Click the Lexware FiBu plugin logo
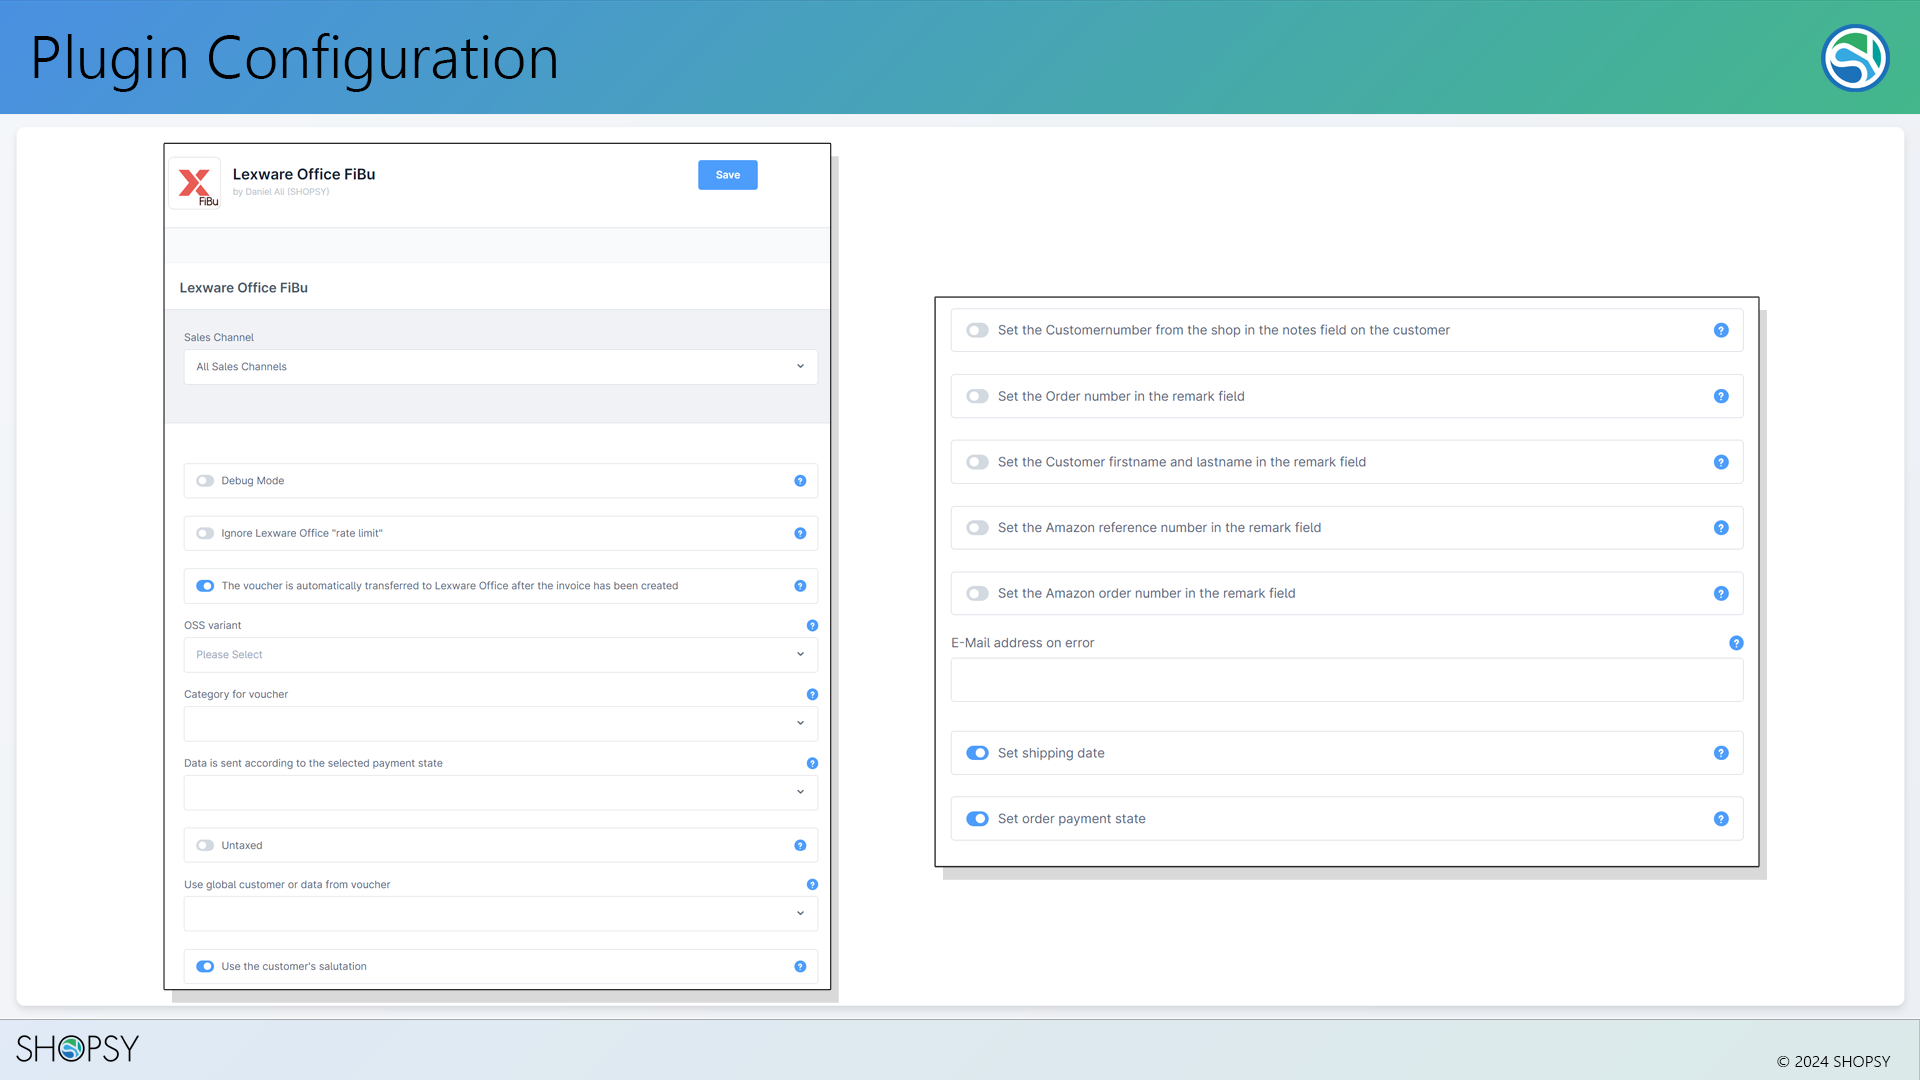 pos(195,183)
